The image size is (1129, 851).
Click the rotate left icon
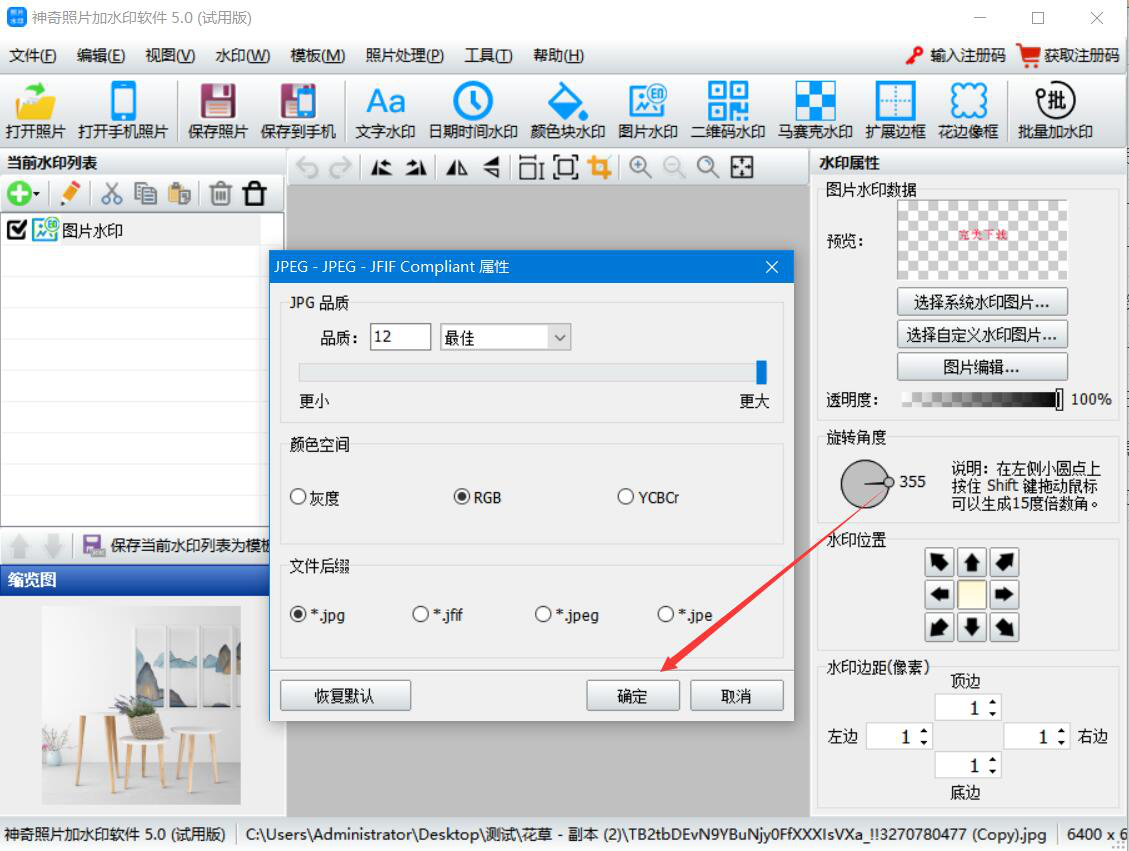point(382,168)
